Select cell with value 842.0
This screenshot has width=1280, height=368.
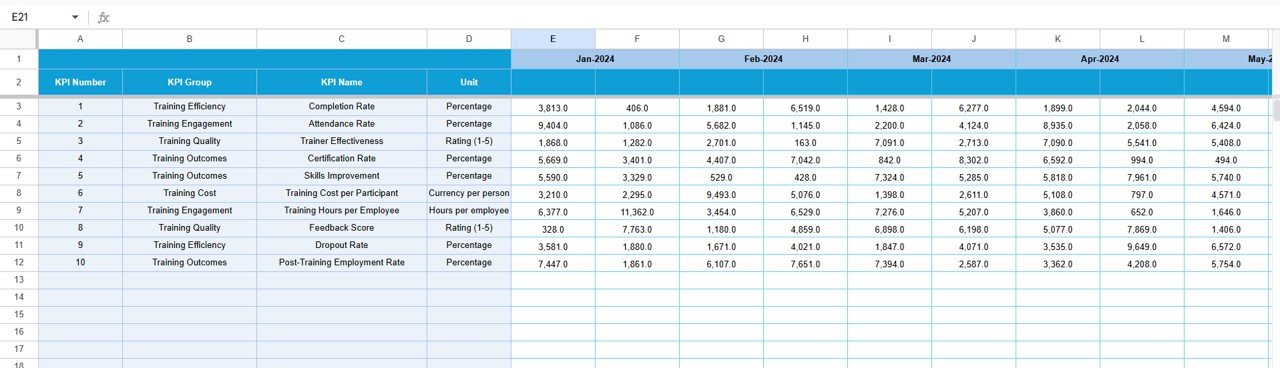pos(889,159)
